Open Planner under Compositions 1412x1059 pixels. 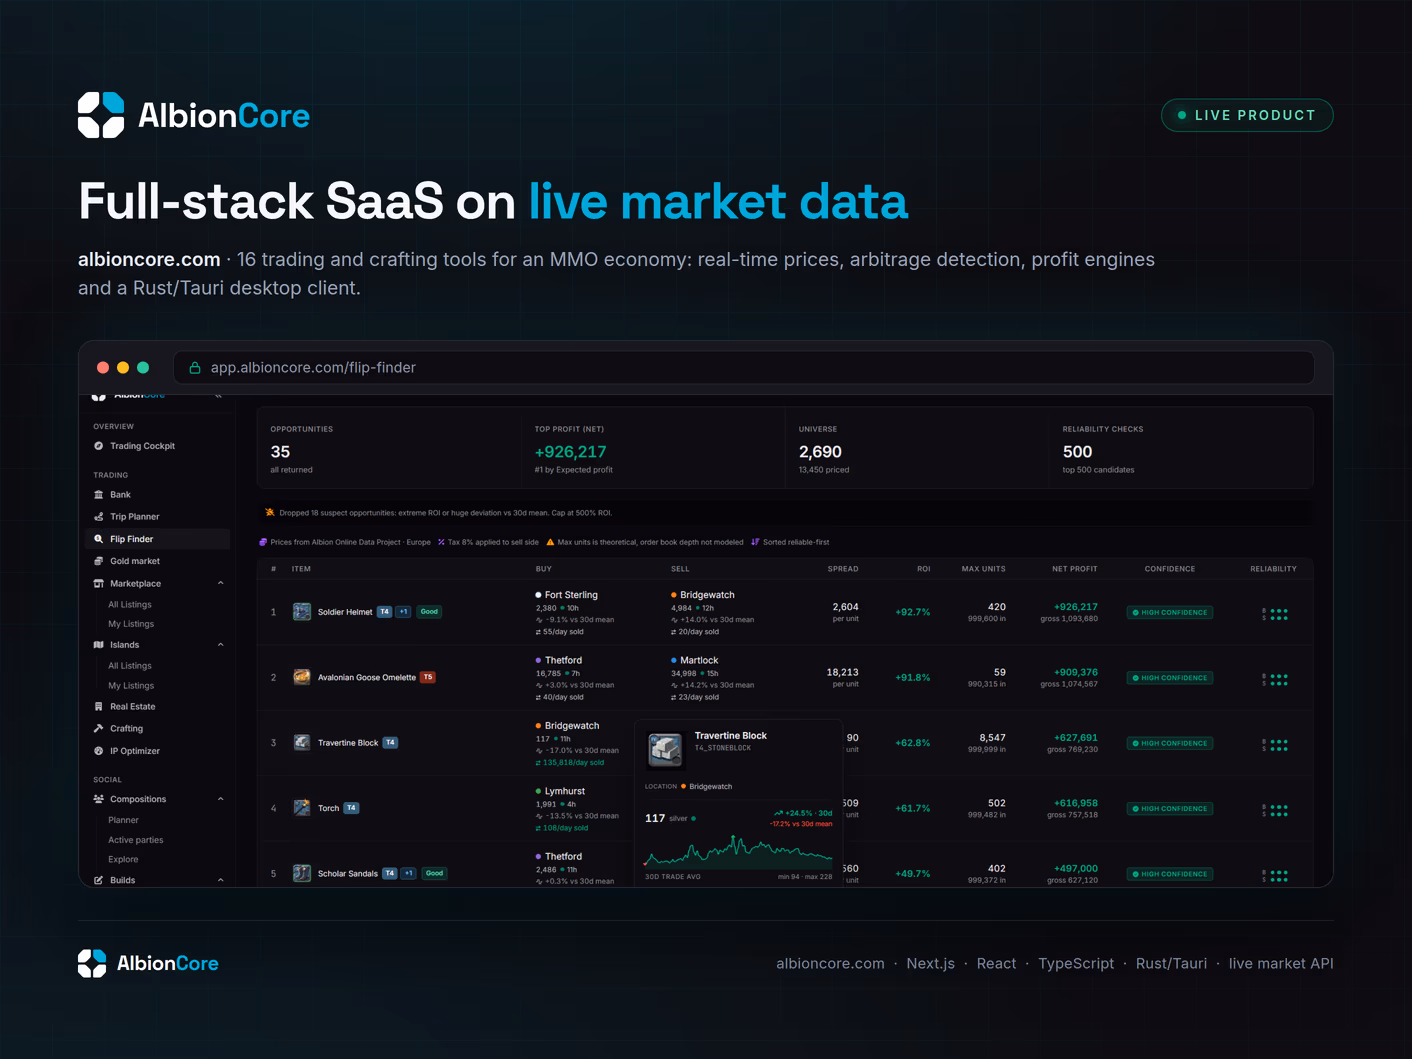point(124,820)
